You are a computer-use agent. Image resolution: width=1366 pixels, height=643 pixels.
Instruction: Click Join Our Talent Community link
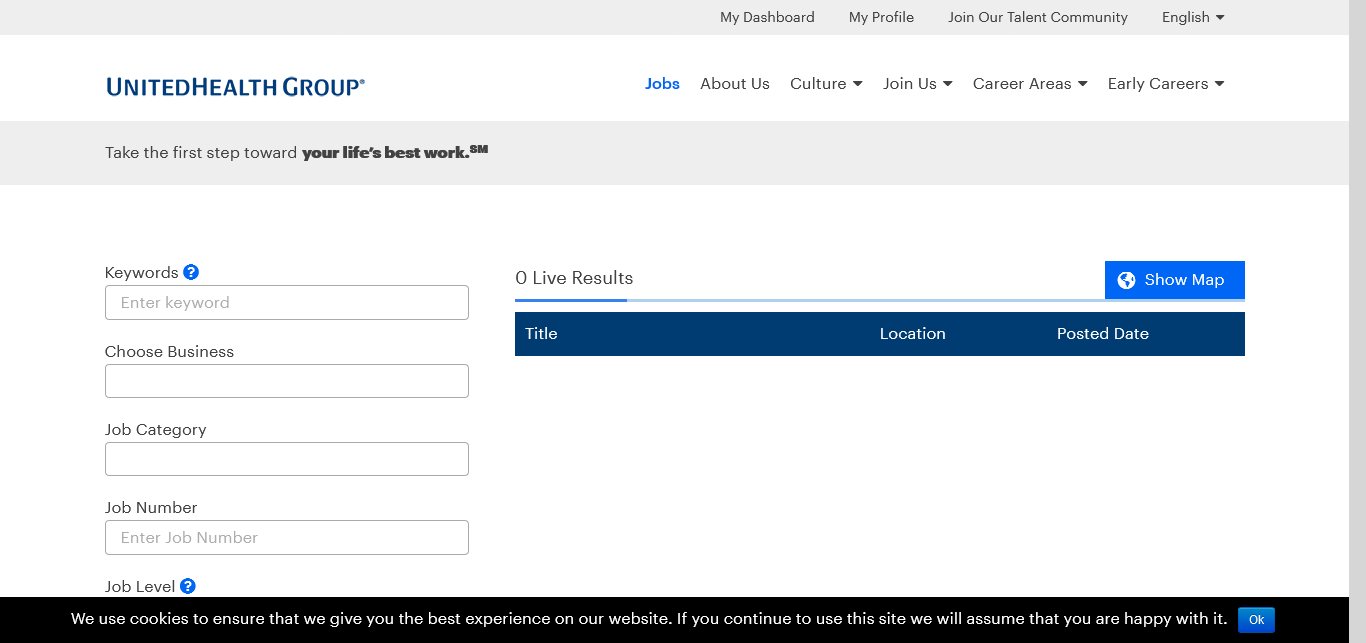tap(1038, 17)
